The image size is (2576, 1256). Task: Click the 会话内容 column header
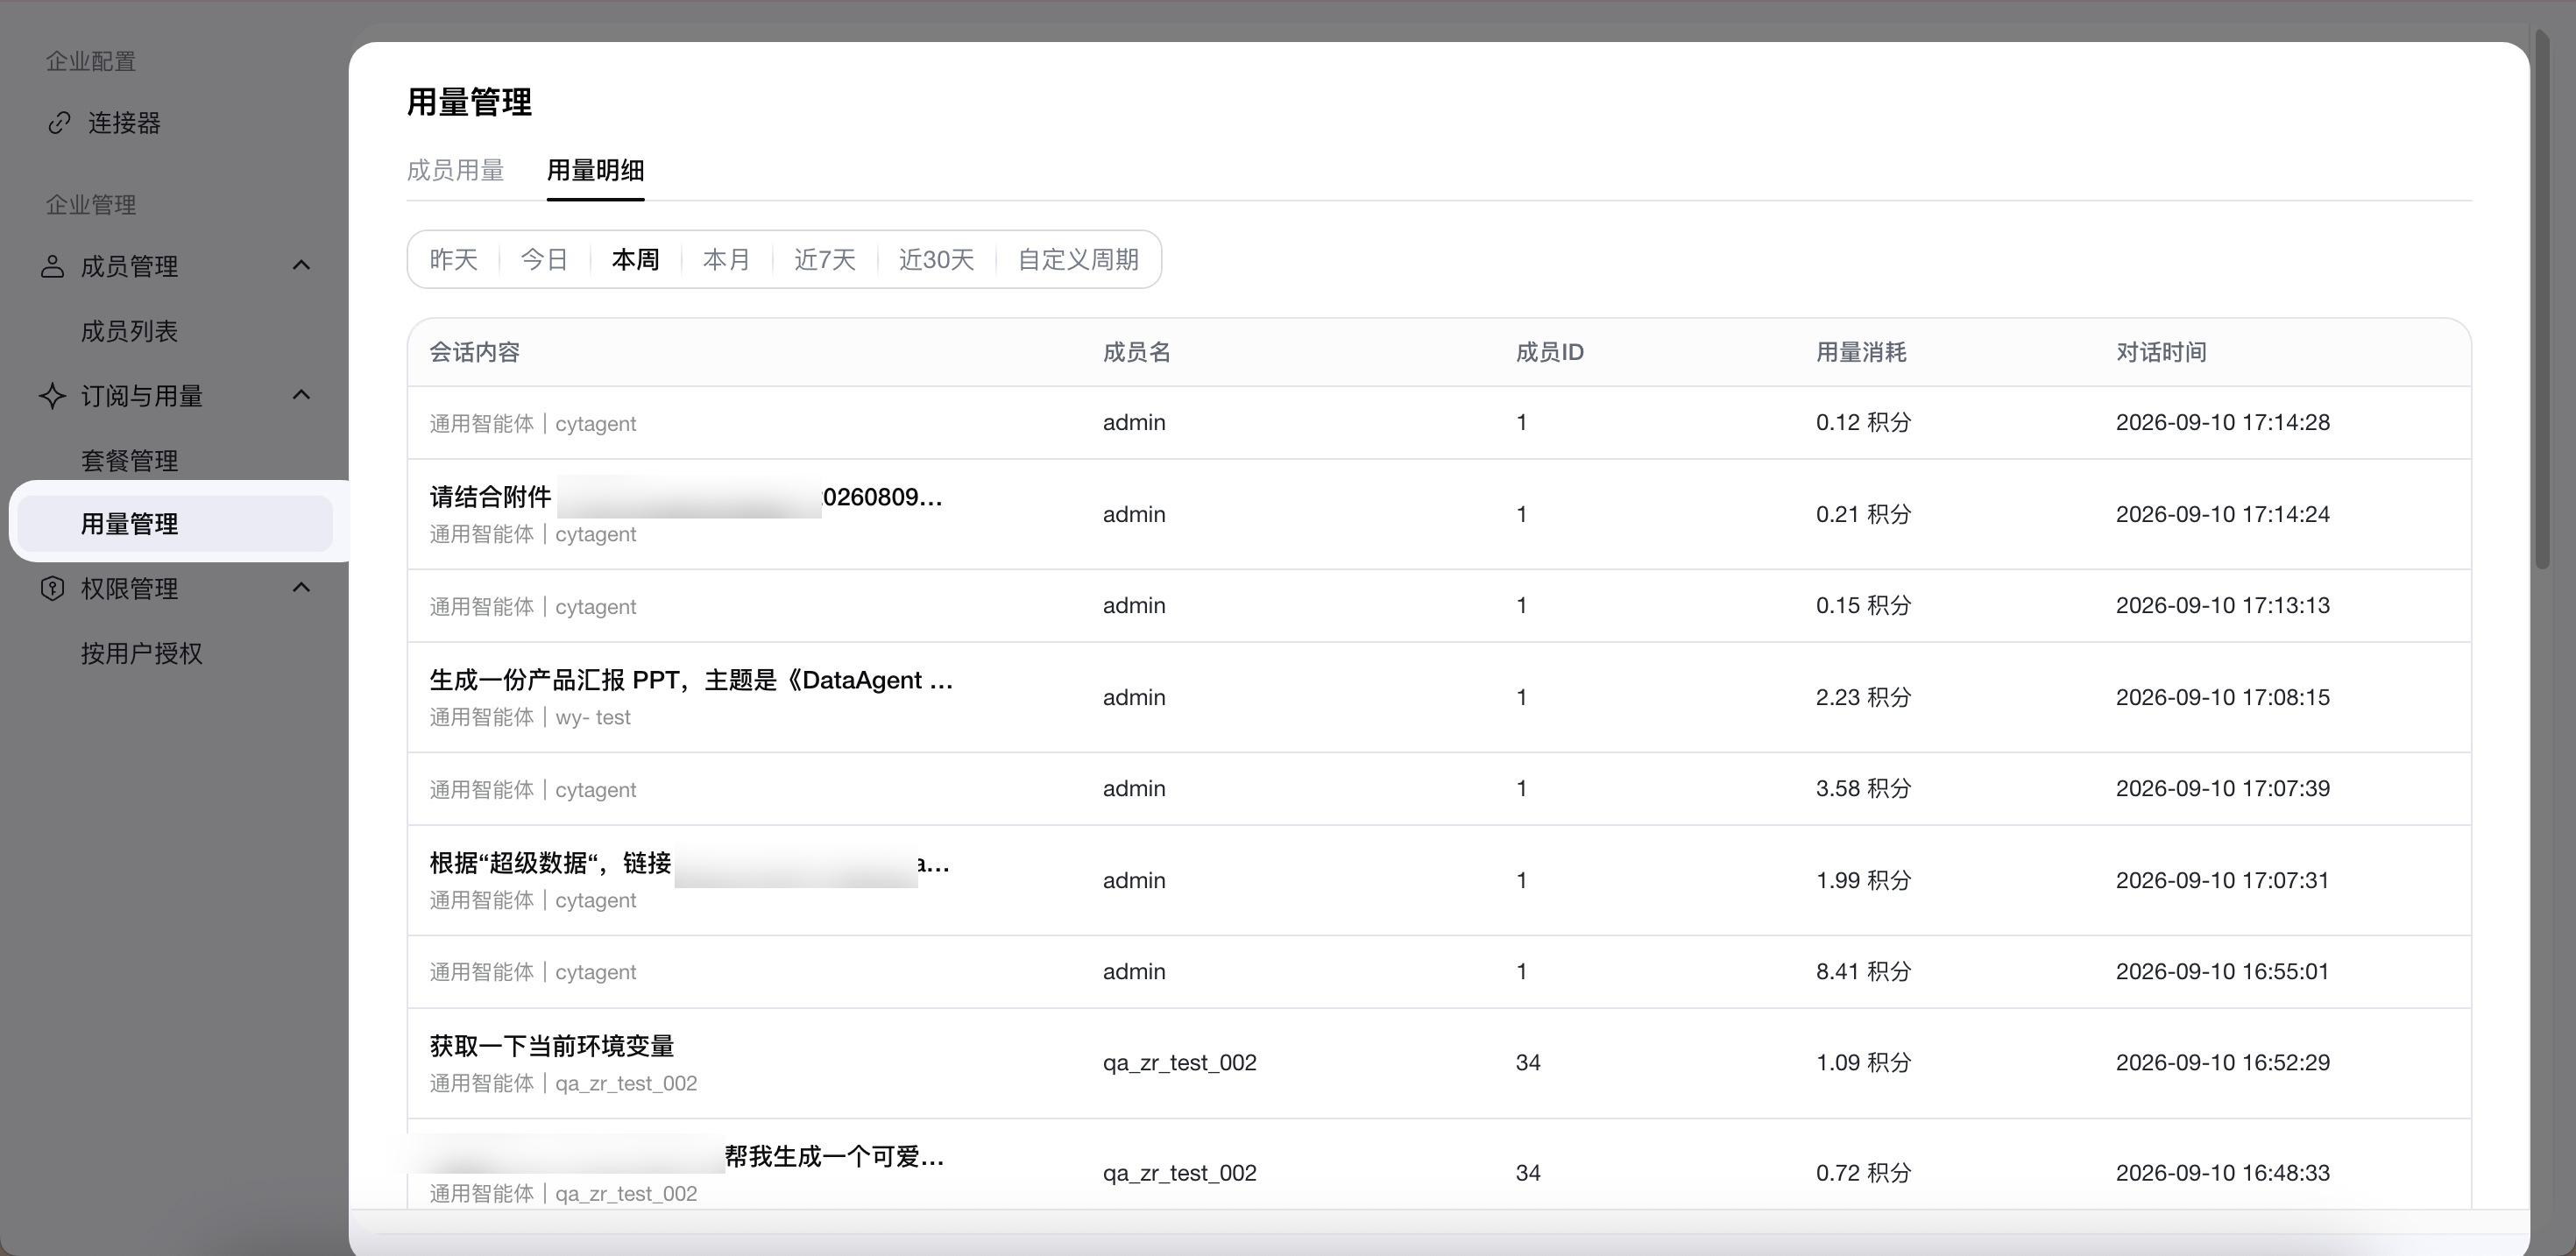(x=474, y=352)
